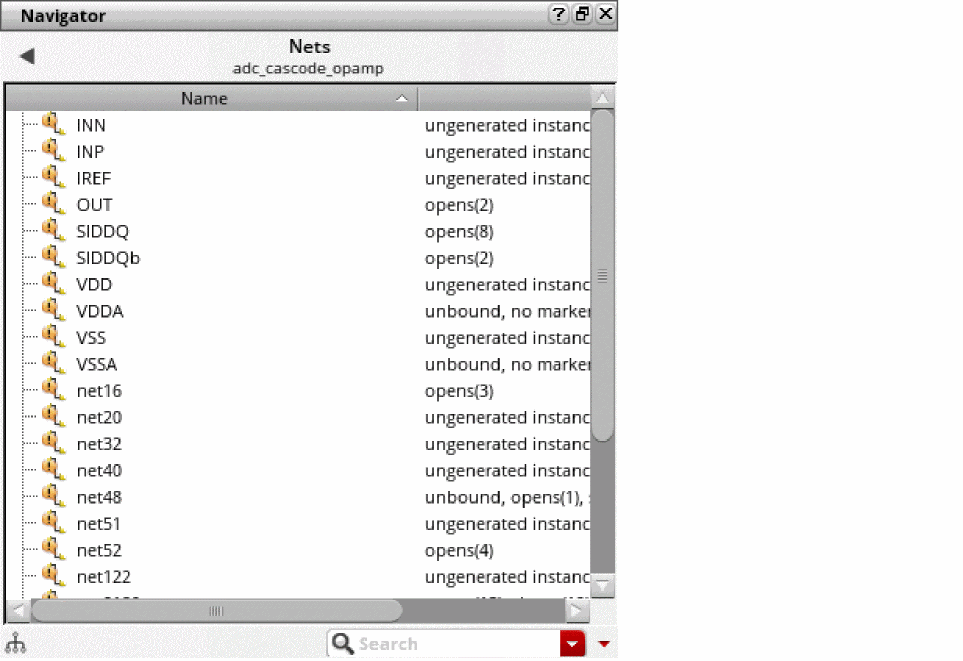Viewport: 963px width, 661px height.
Task: Open the small red arrow options menu
Action: pos(604,644)
